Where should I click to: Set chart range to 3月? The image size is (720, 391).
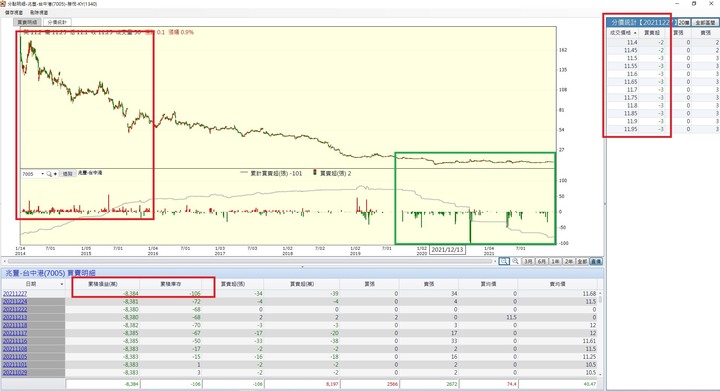point(529,261)
